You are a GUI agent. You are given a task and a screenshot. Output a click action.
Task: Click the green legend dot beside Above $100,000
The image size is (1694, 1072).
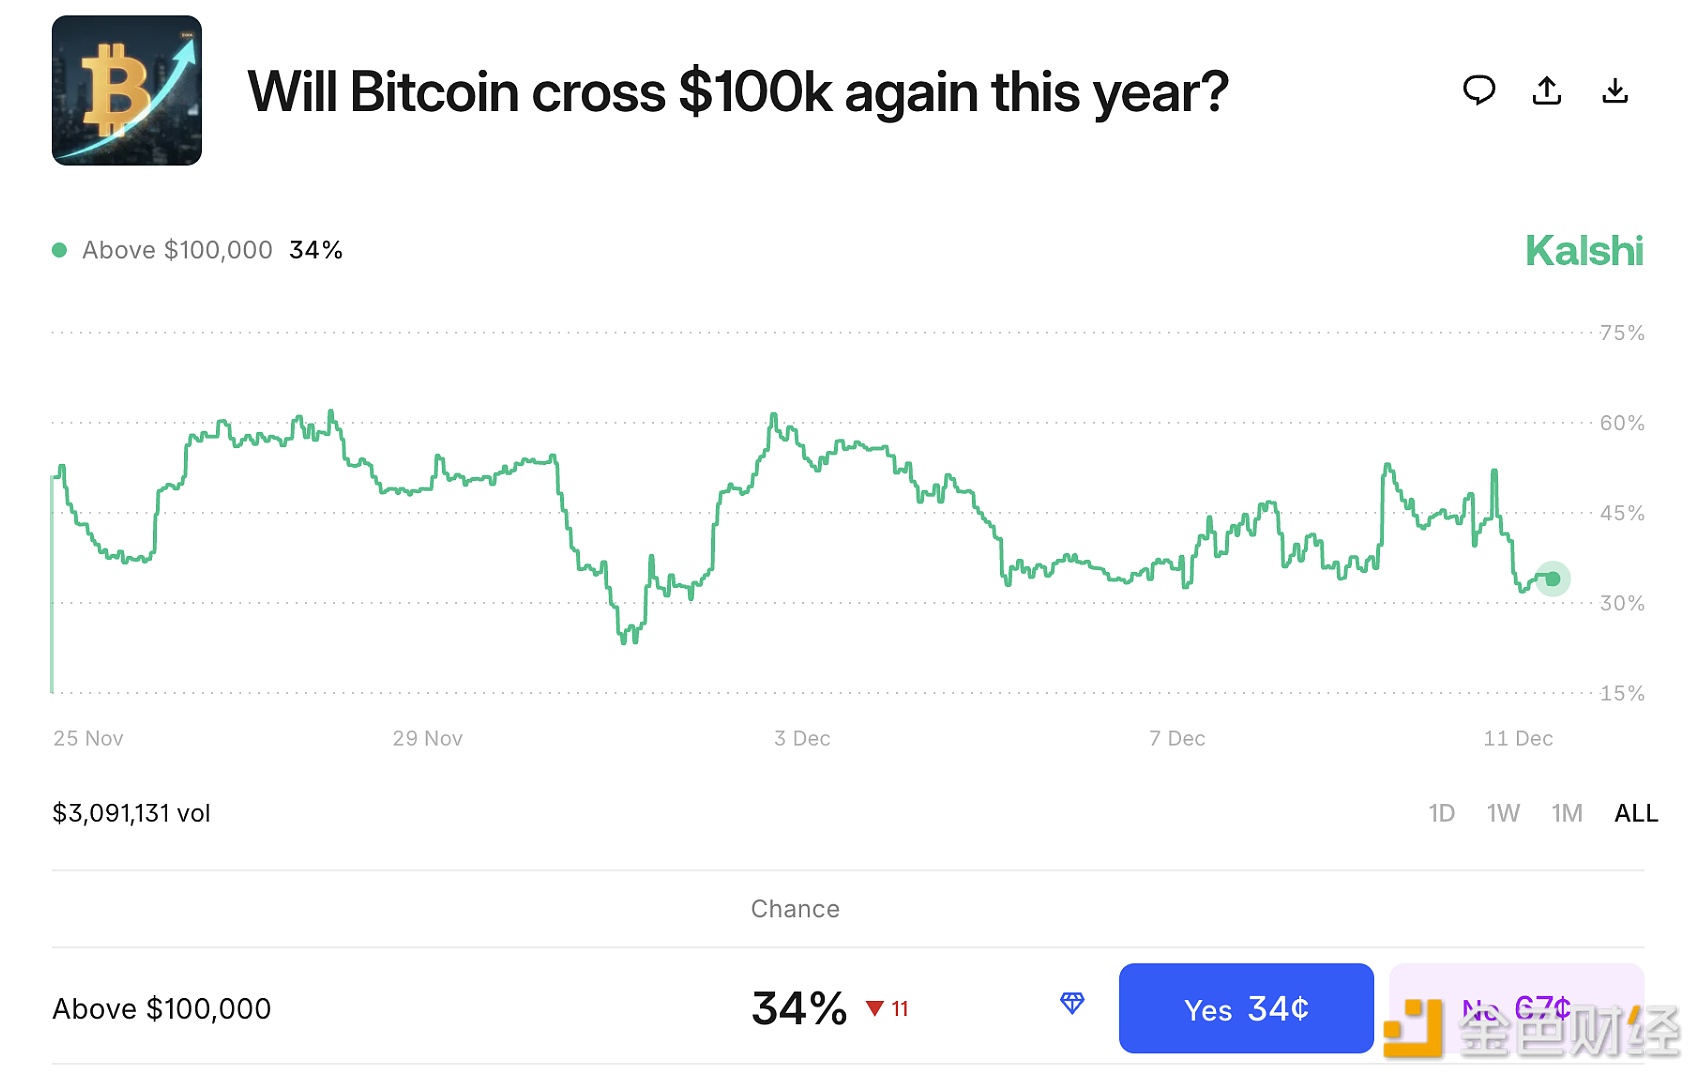(60, 250)
